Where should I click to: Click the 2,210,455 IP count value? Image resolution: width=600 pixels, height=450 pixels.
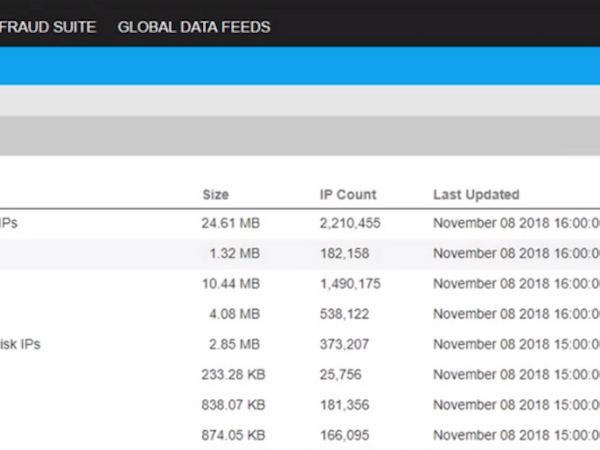click(x=350, y=224)
